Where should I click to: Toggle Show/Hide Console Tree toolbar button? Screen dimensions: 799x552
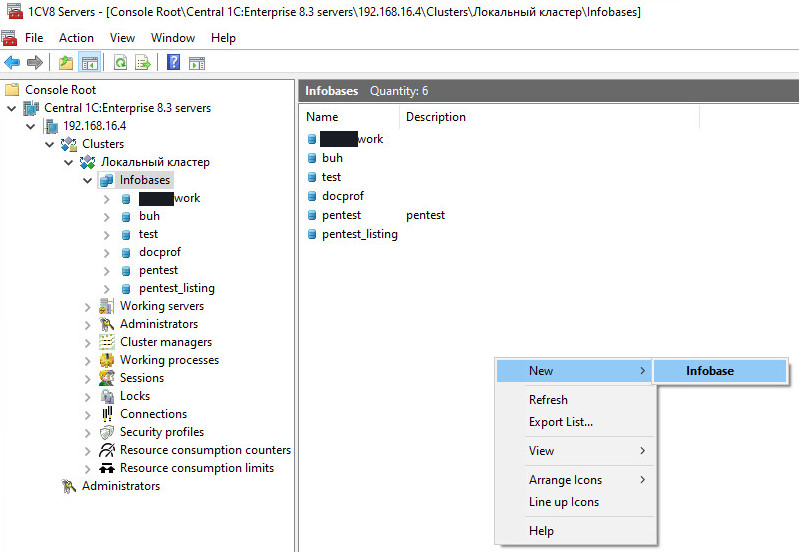coord(90,63)
